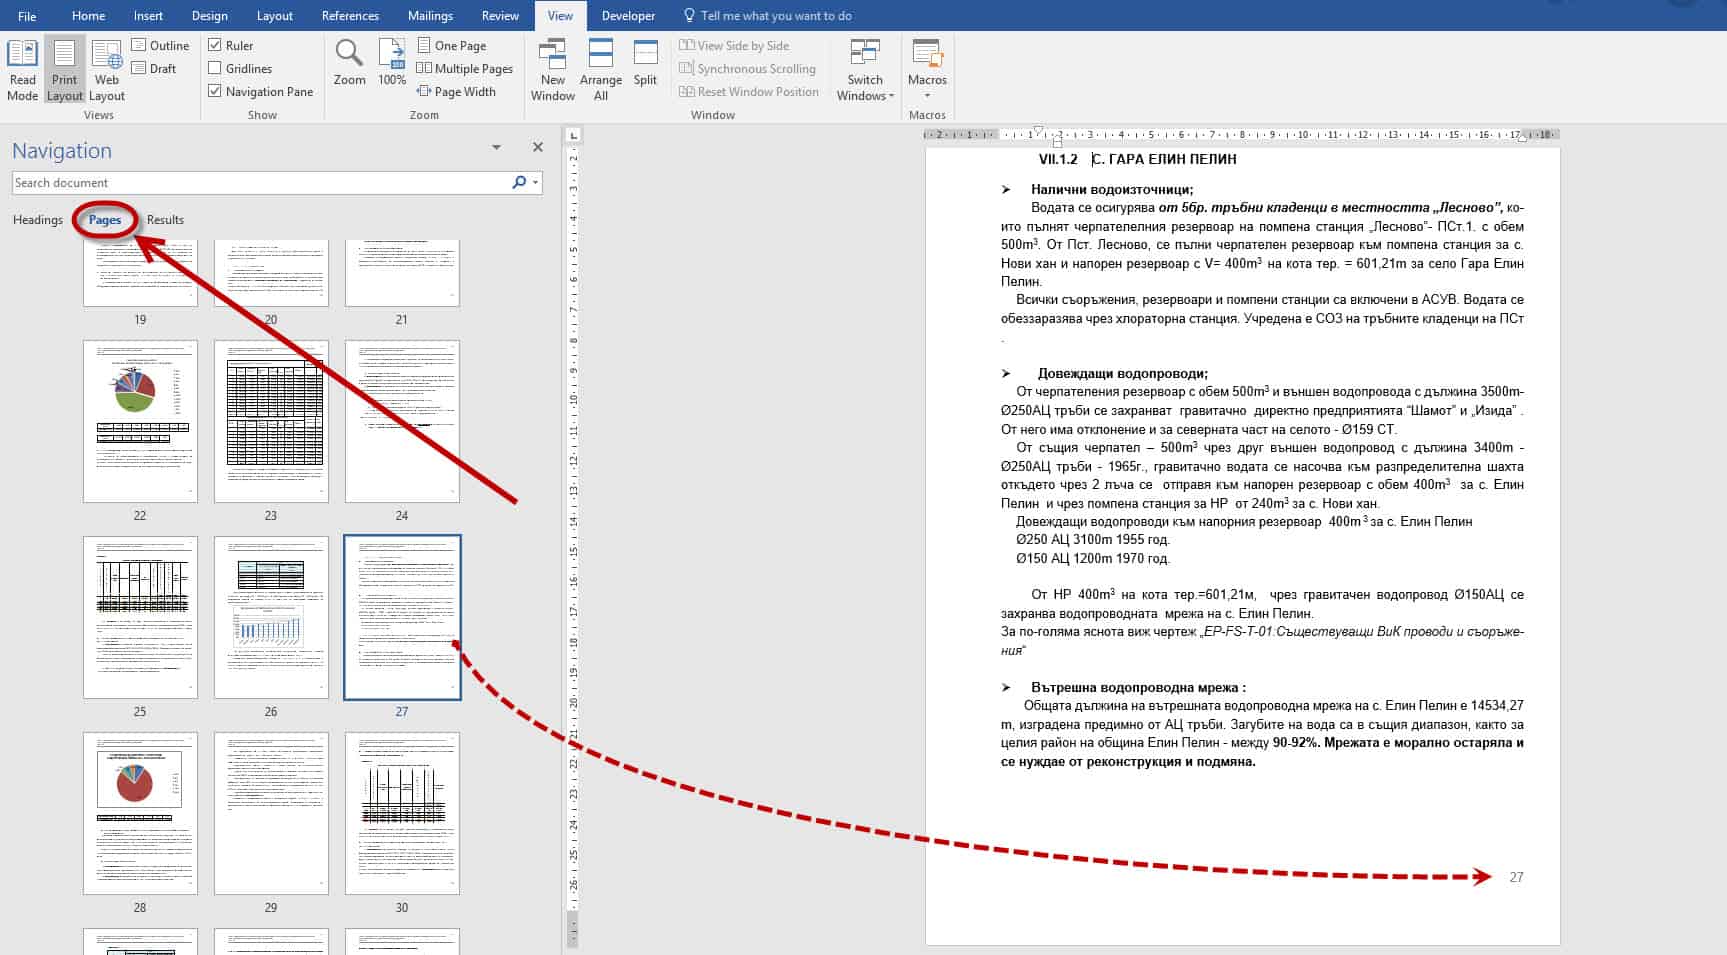The image size is (1727, 955).
Task: Show Headings in Navigation pane
Action: [38, 219]
